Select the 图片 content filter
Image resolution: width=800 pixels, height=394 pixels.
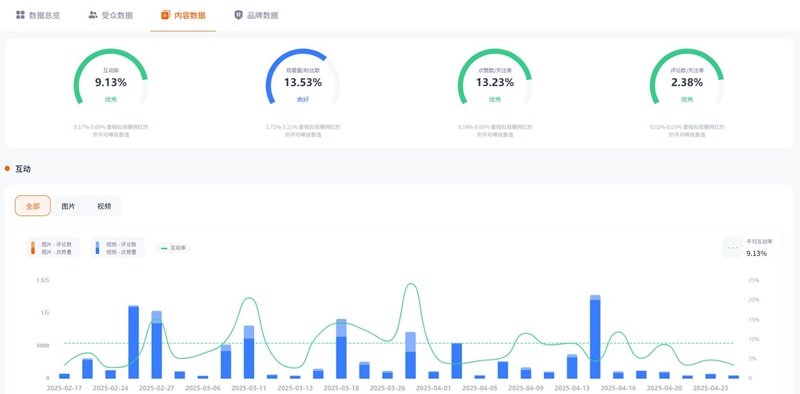click(68, 206)
